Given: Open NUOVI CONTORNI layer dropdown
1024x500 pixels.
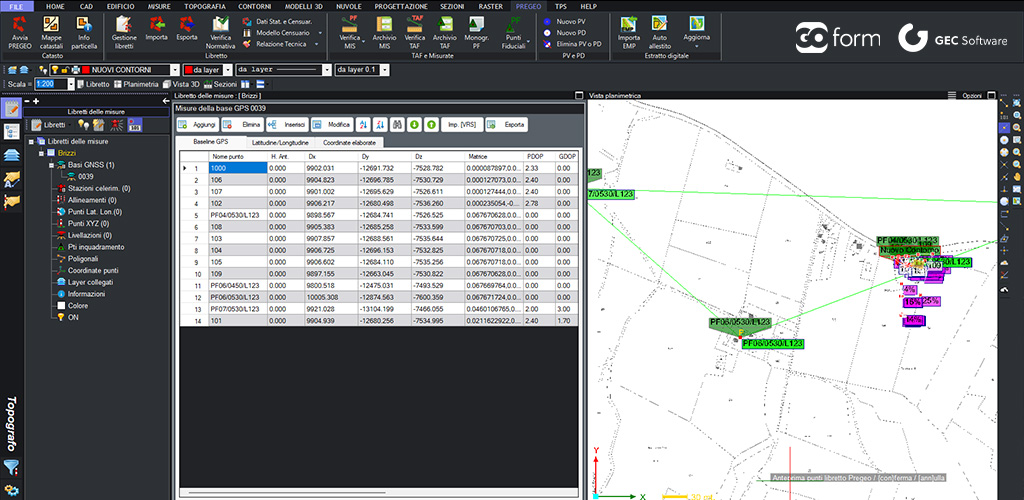Looking at the screenshot, I should (x=174, y=69).
